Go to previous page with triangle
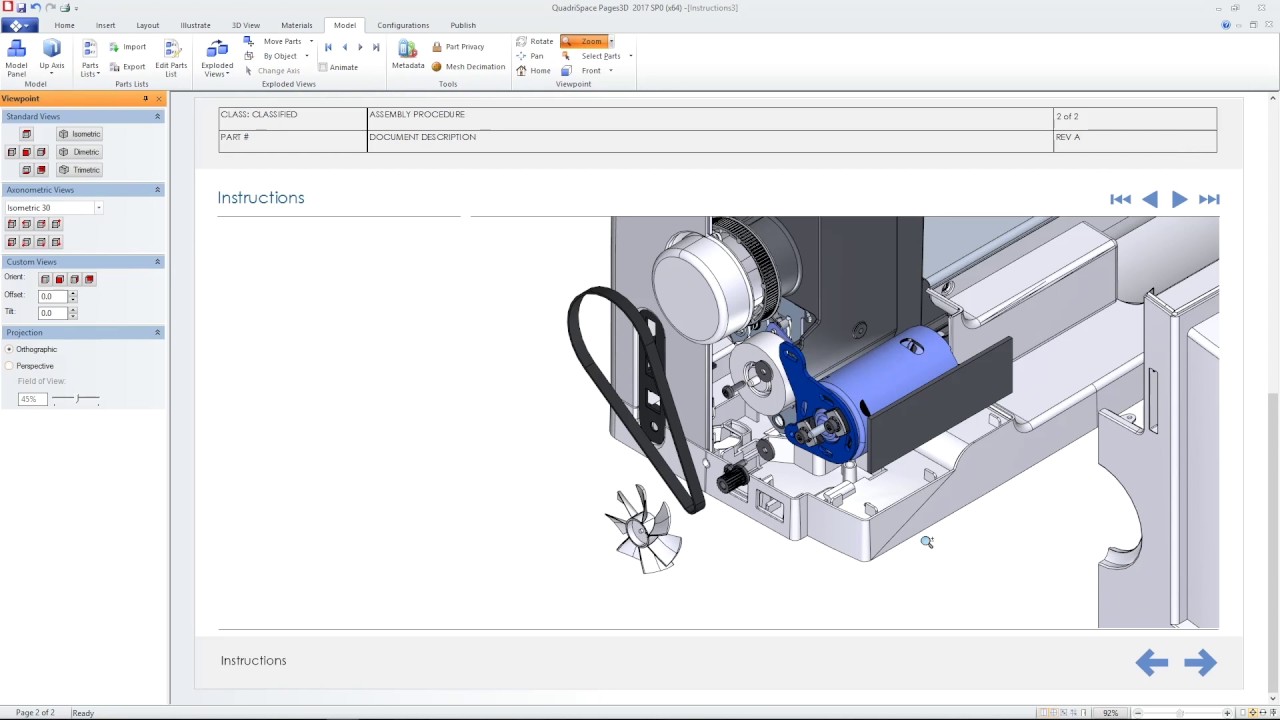 click(1150, 199)
